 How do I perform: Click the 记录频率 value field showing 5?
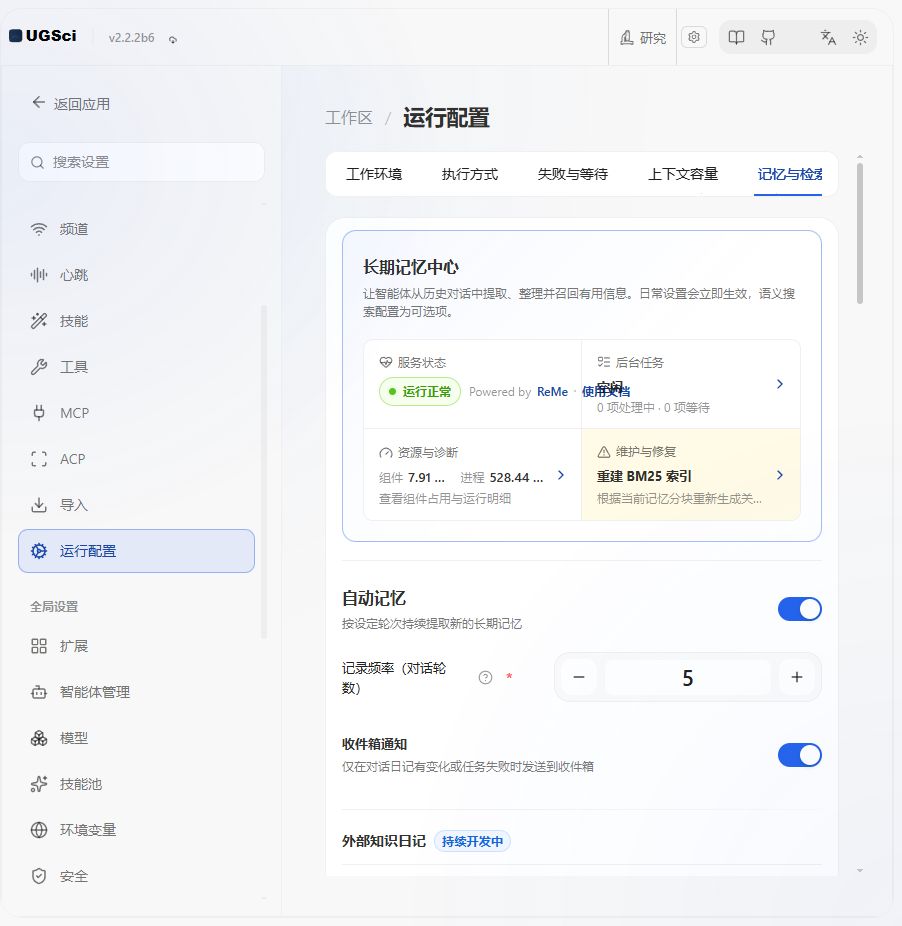point(688,677)
